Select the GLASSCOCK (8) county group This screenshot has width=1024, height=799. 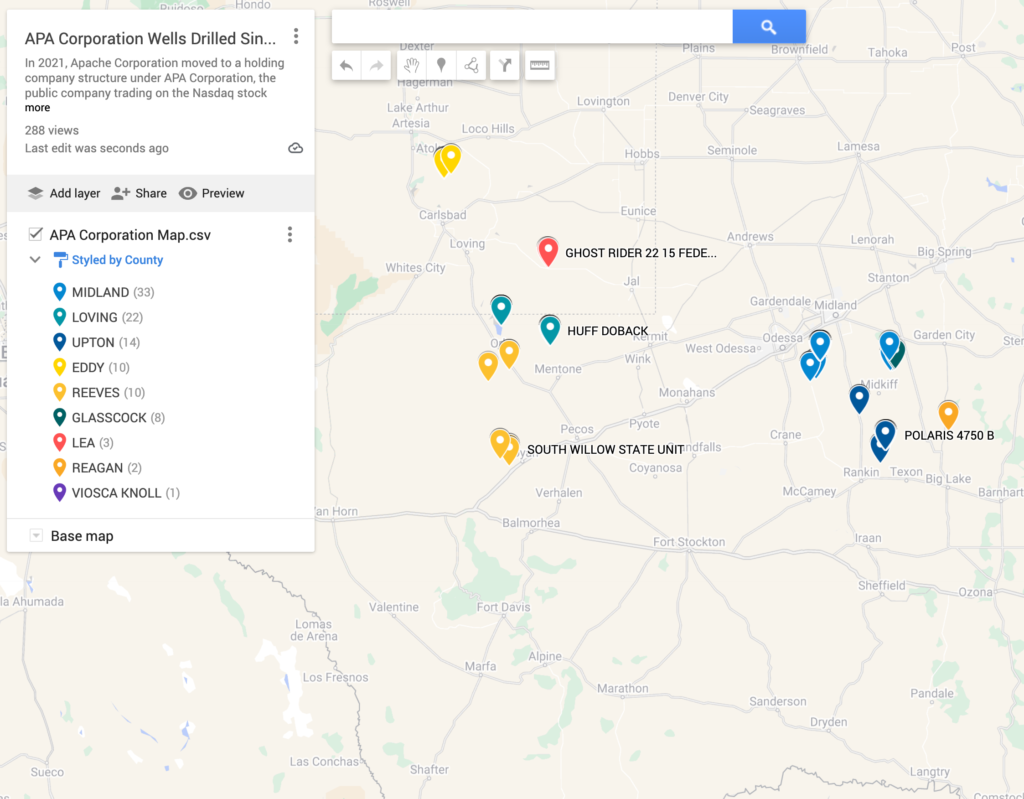[109, 417]
